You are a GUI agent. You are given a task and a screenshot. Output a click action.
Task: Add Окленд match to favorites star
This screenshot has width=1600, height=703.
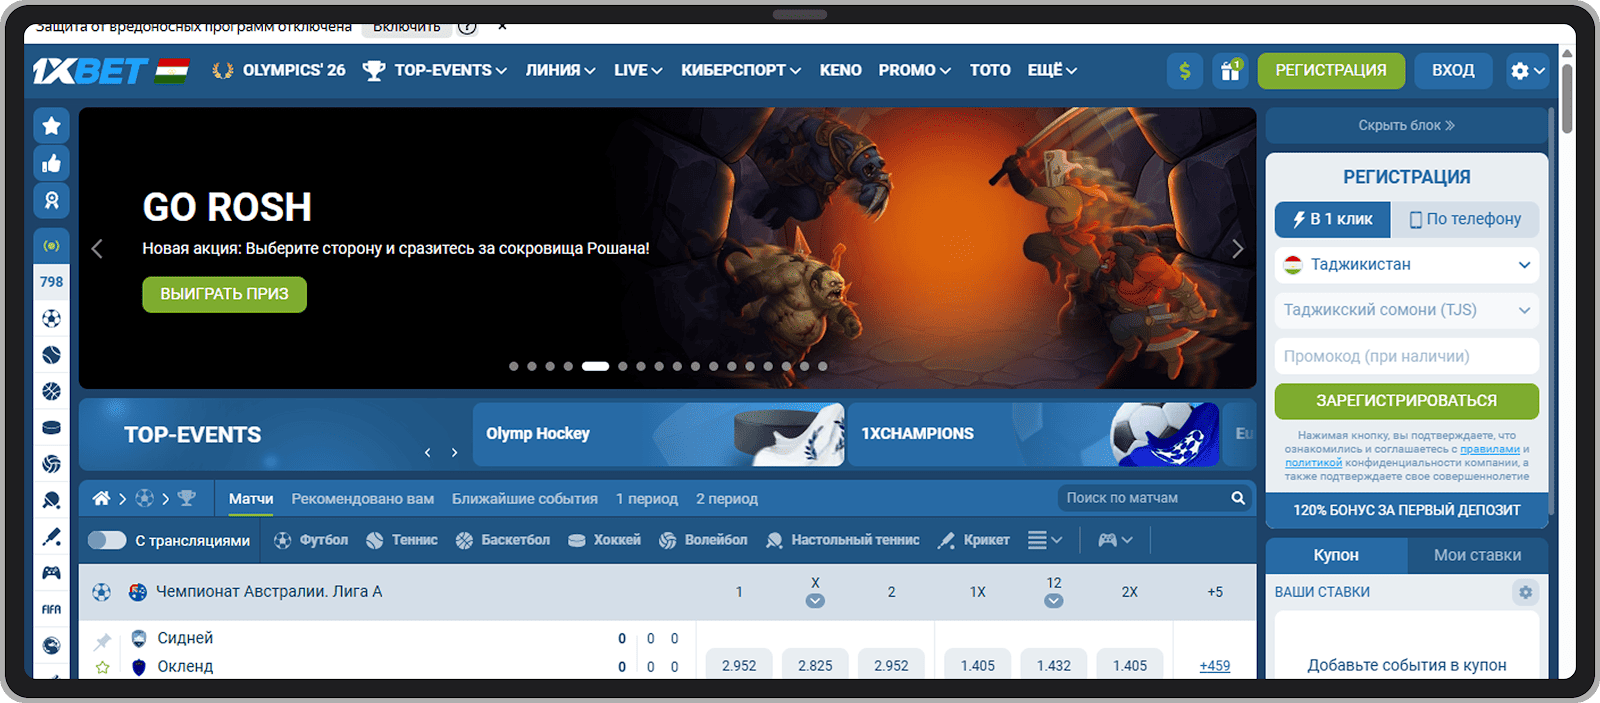[103, 667]
